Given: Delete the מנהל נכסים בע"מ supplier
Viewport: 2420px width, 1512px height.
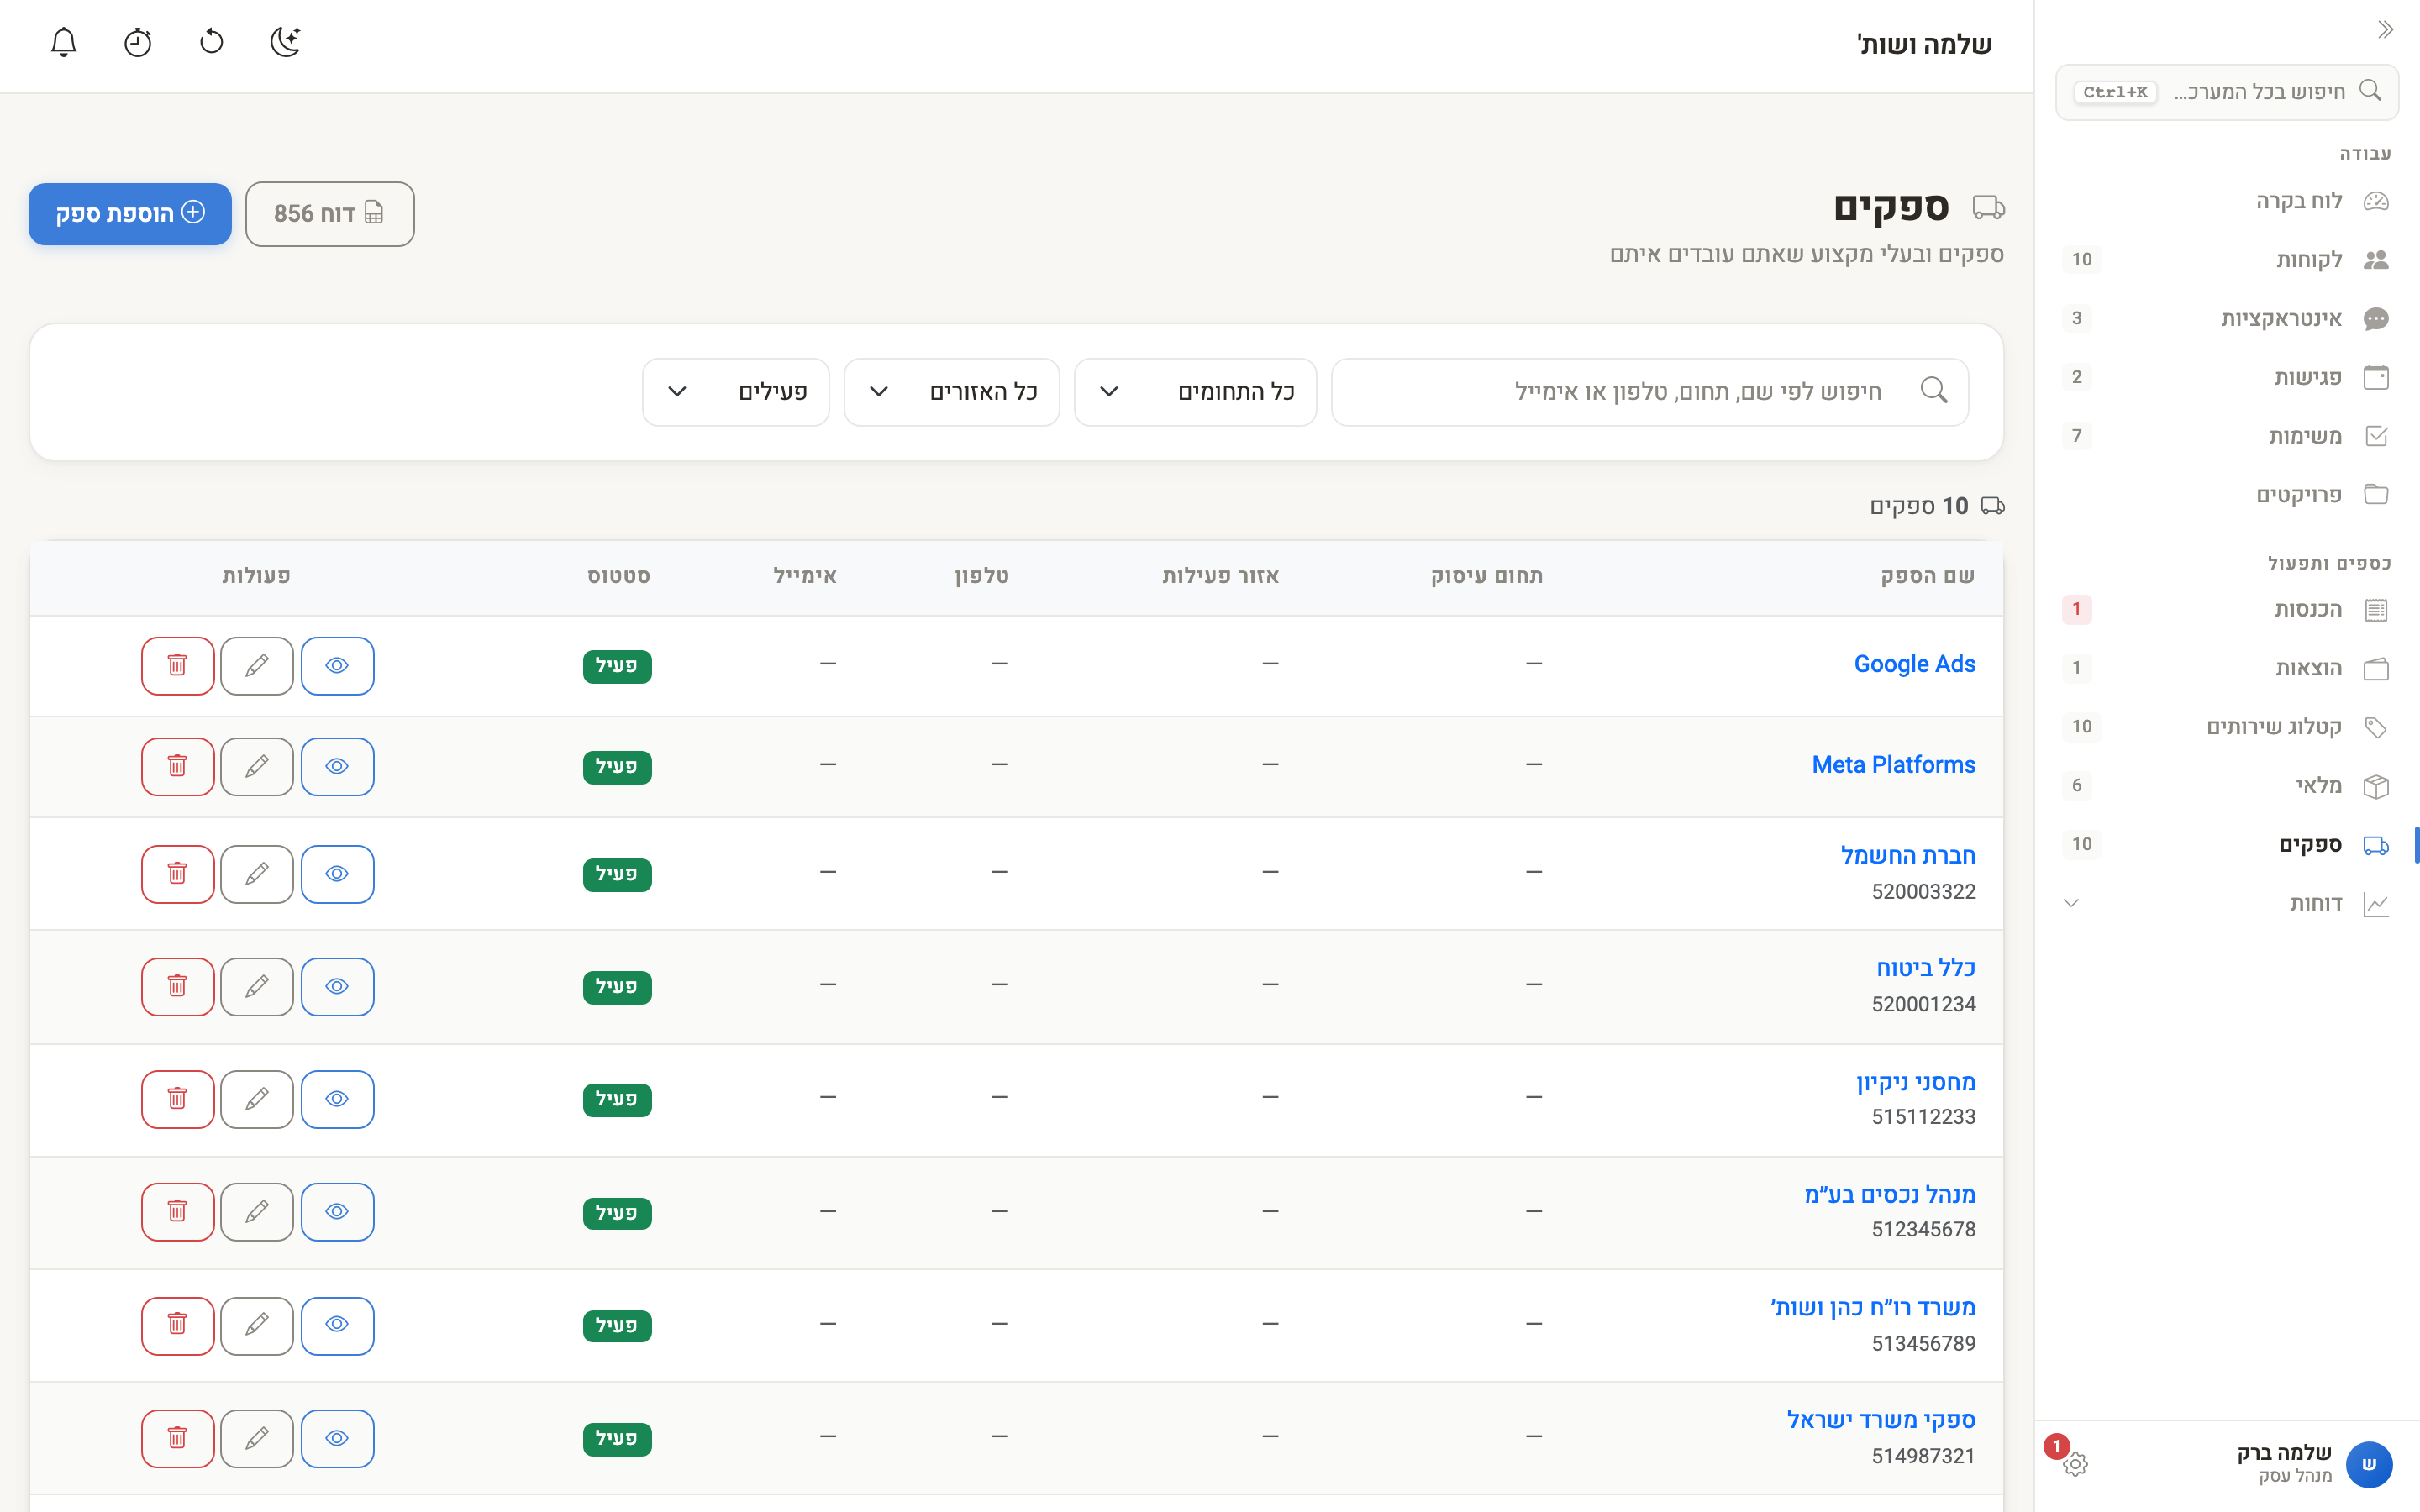Looking at the screenshot, I should [x=178, y=1212].
